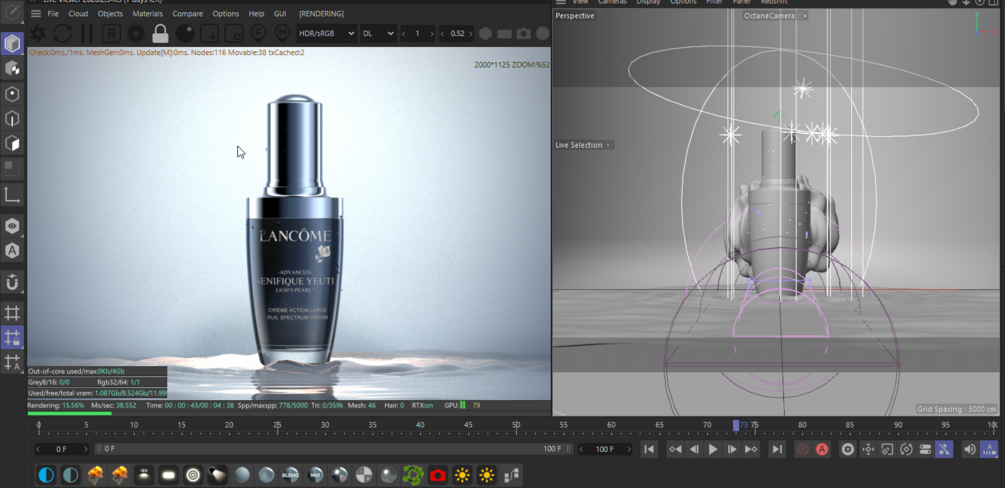Open the Objects menu

(x=110, y=13)
